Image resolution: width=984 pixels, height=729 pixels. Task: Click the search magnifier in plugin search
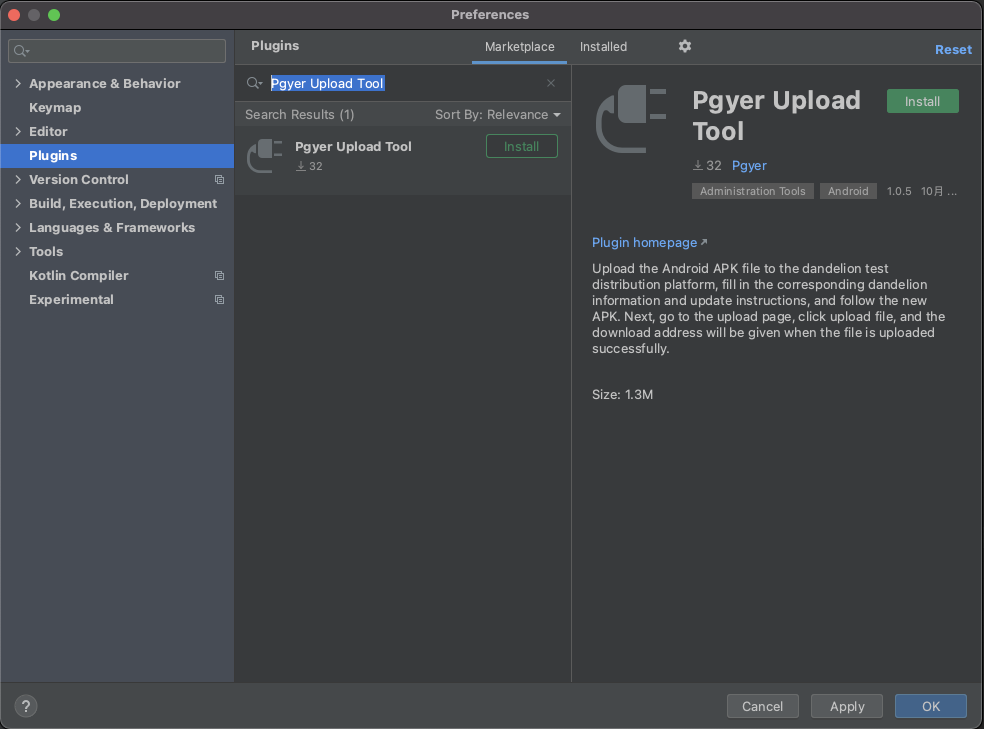pos(254,83)
